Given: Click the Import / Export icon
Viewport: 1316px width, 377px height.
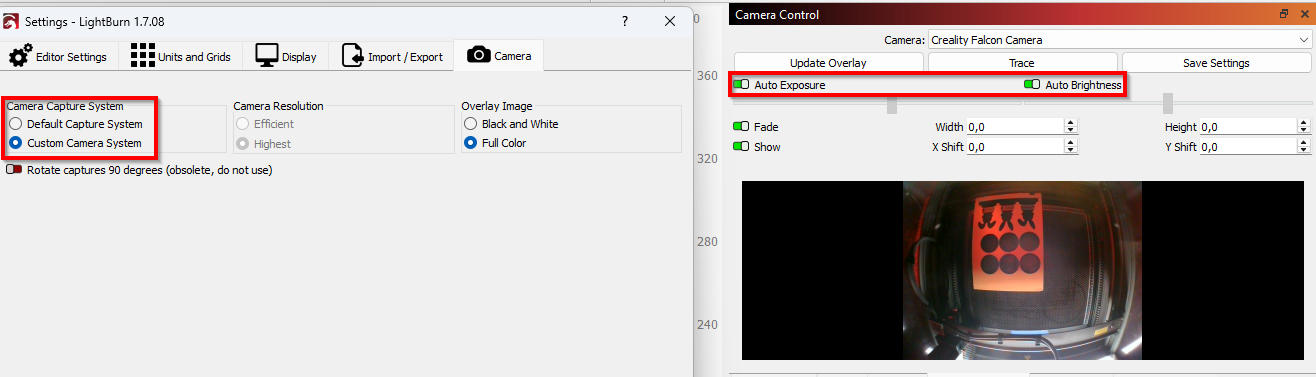Looking at the screenshot, I should coord(352,55).
